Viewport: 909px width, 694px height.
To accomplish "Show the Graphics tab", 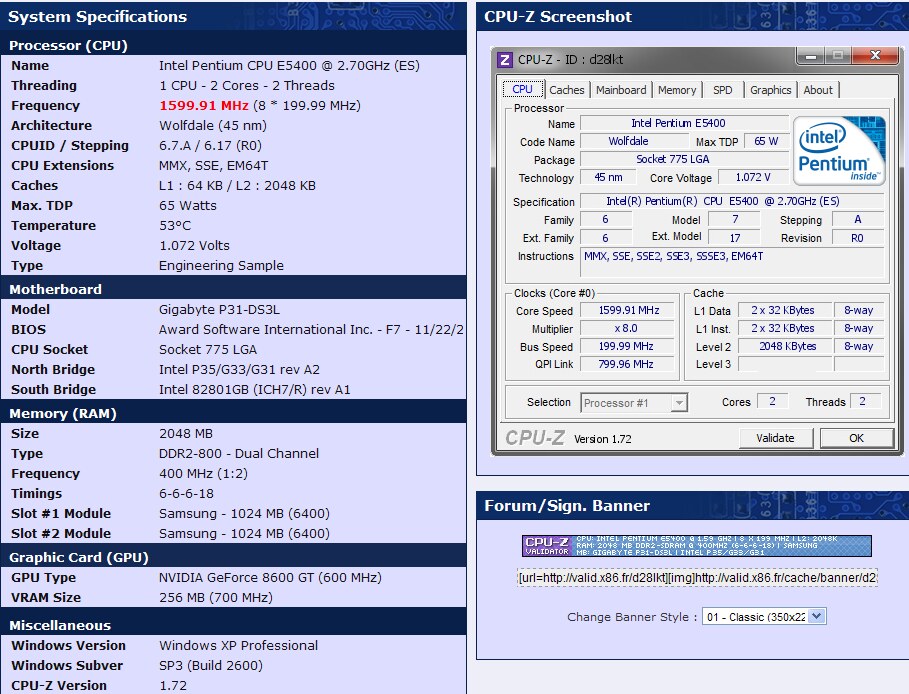I will pos(770,90).
